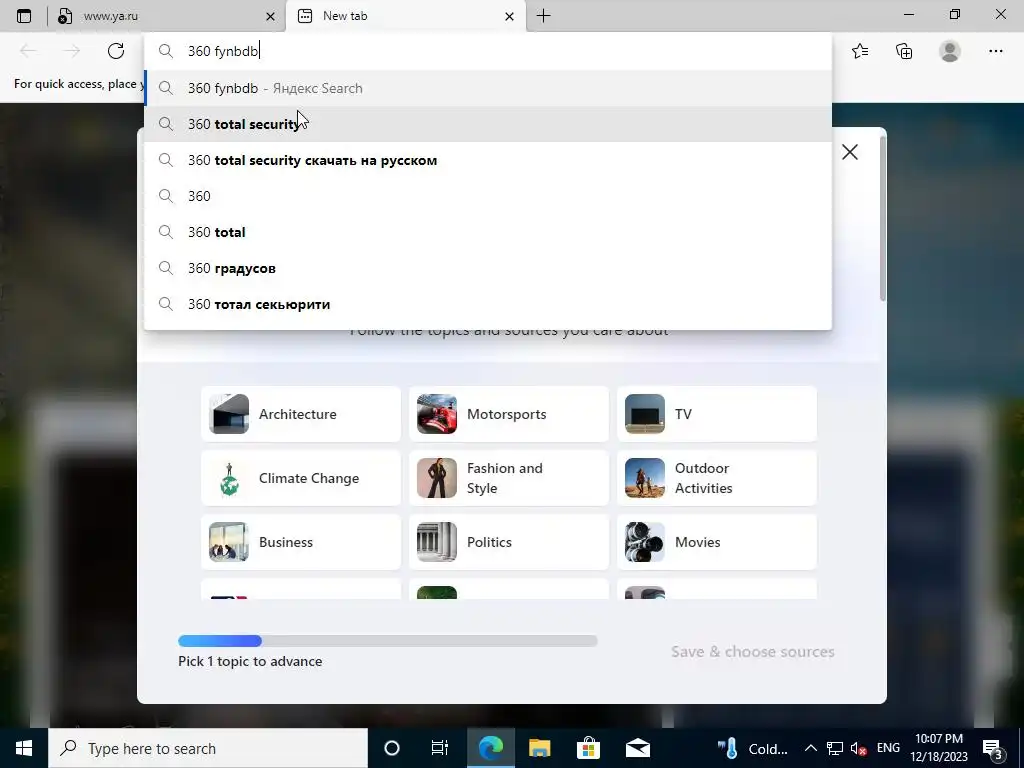Open the clock showing 10:07 PM
The height and width of the screenshot is (768, 1024).
click(939, 748)
